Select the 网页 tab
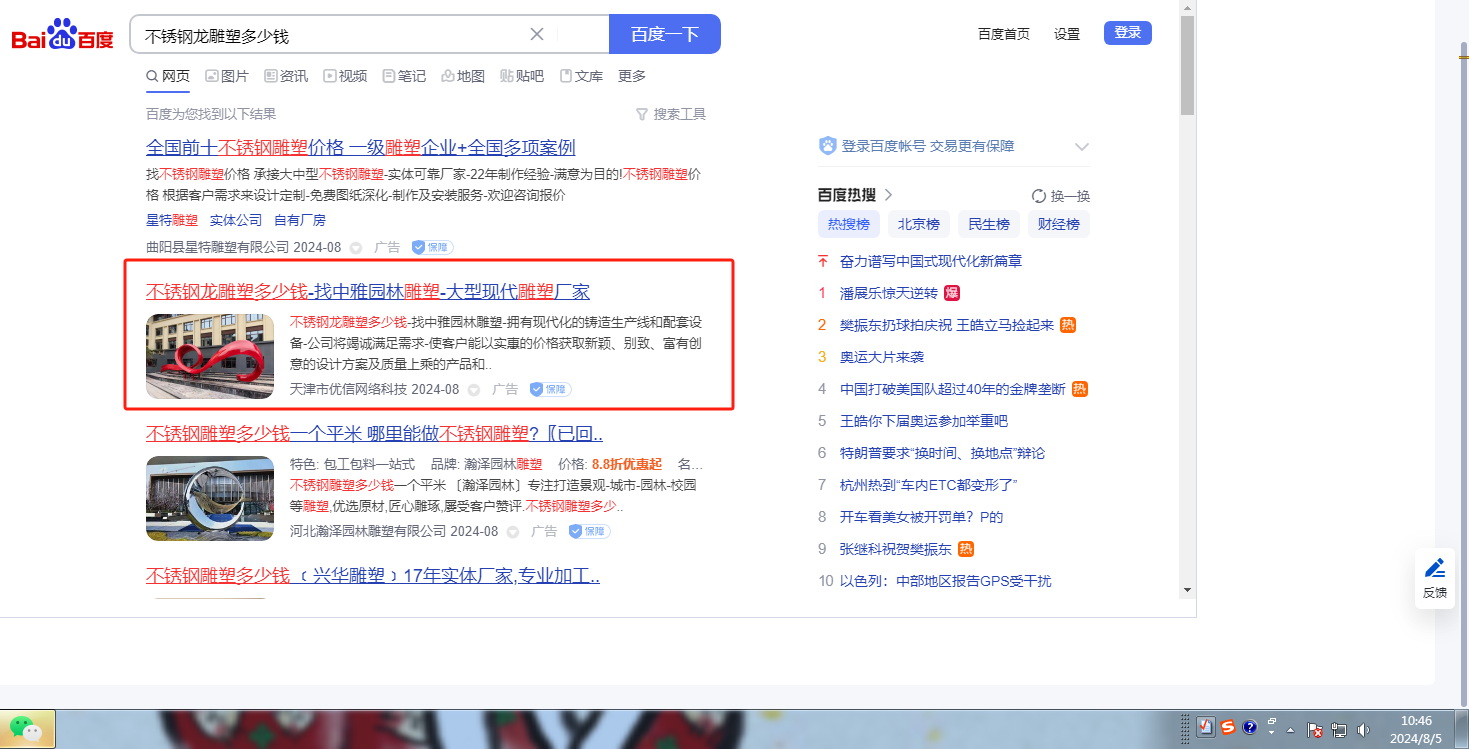Image resolution: width=1469 pixels, height=749 pixels. 168,76
